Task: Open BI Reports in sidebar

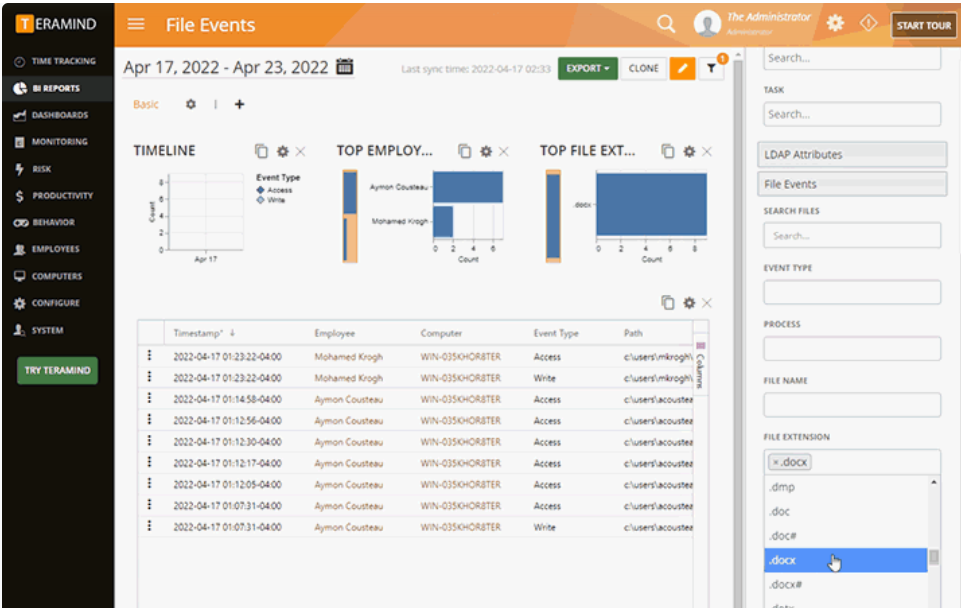Action: point(58,88)
